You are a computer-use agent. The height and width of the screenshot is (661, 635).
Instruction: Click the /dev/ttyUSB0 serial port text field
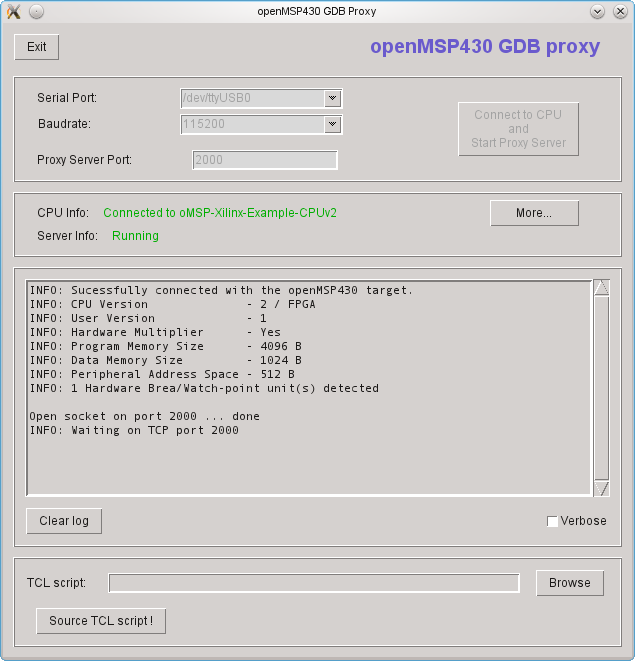point(251,98)
